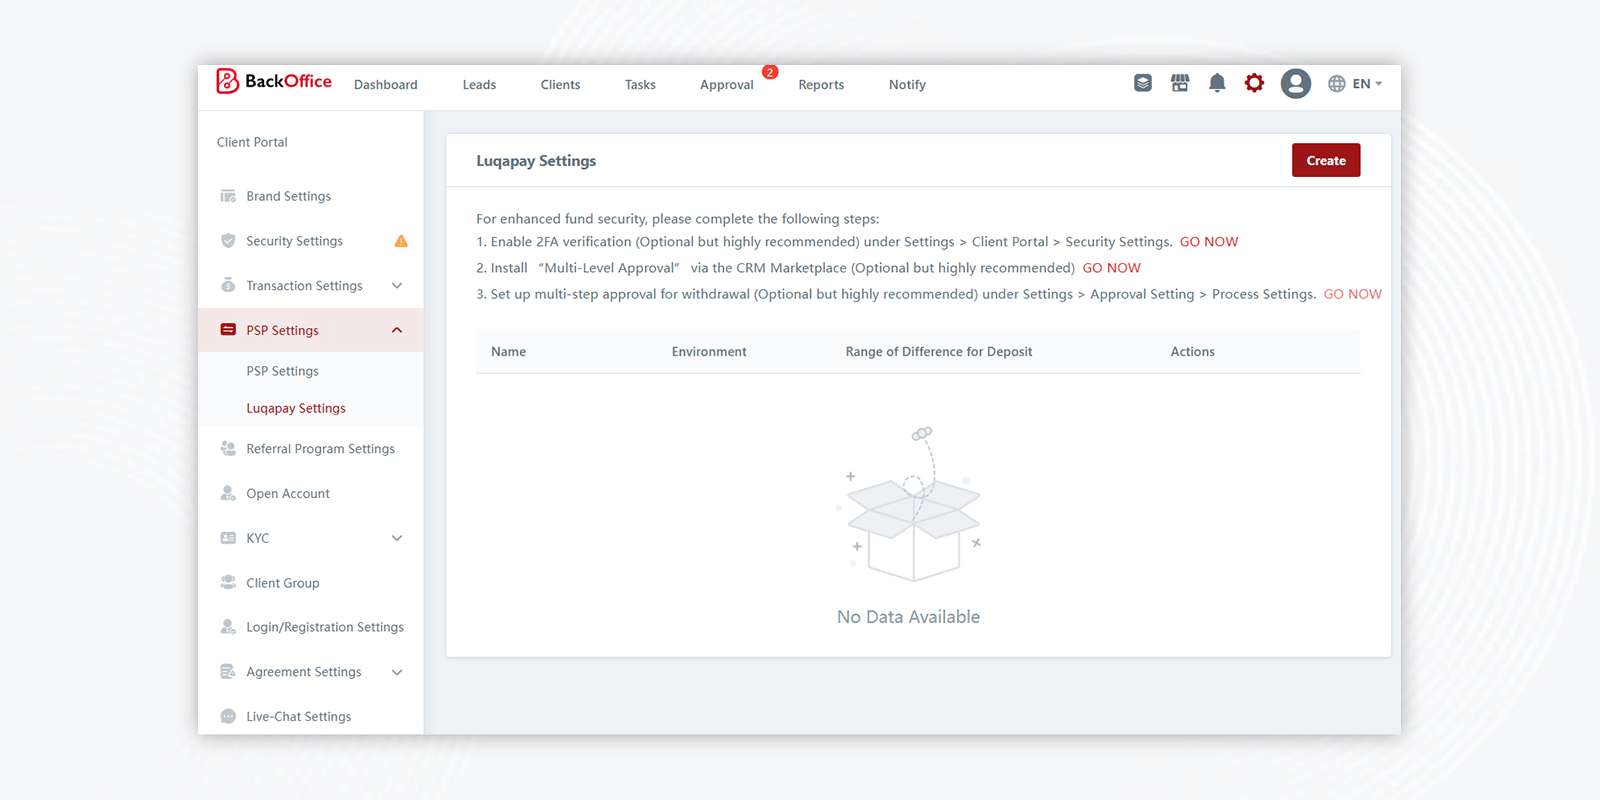1600x800 pixels.
Task: Click the Agreement Settings document icon
Action: (228, 672)
